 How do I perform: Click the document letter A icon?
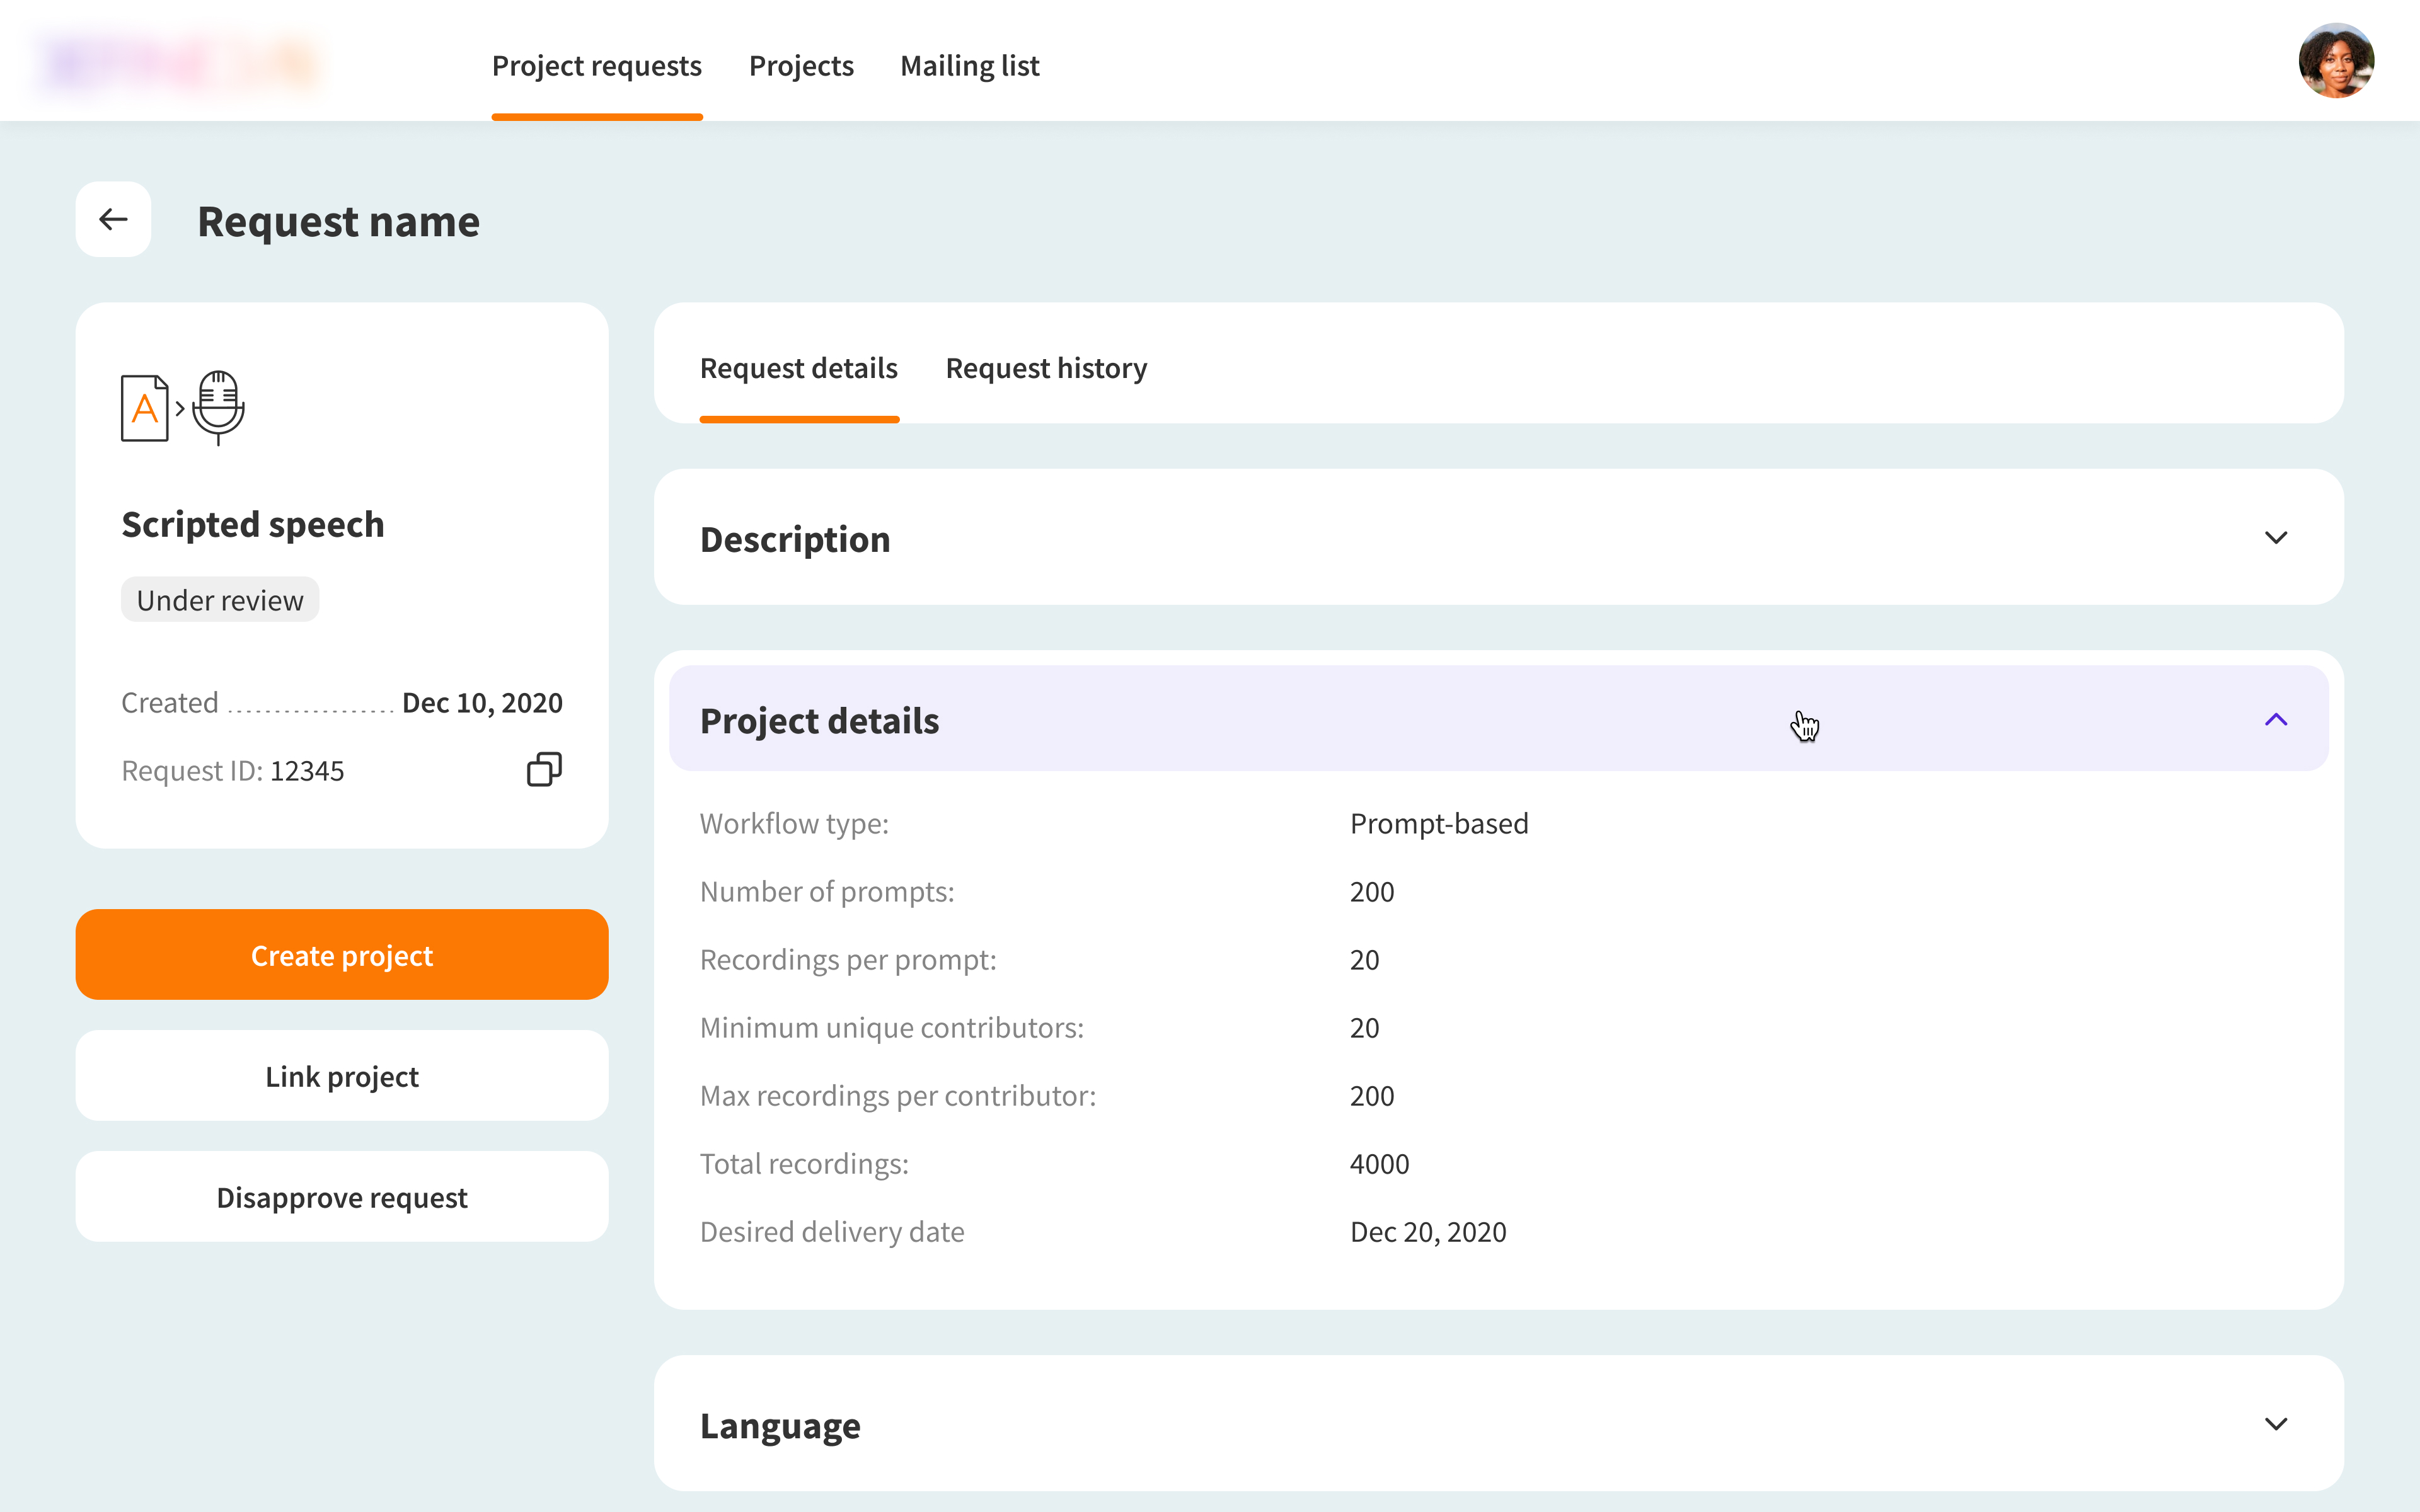144,408
